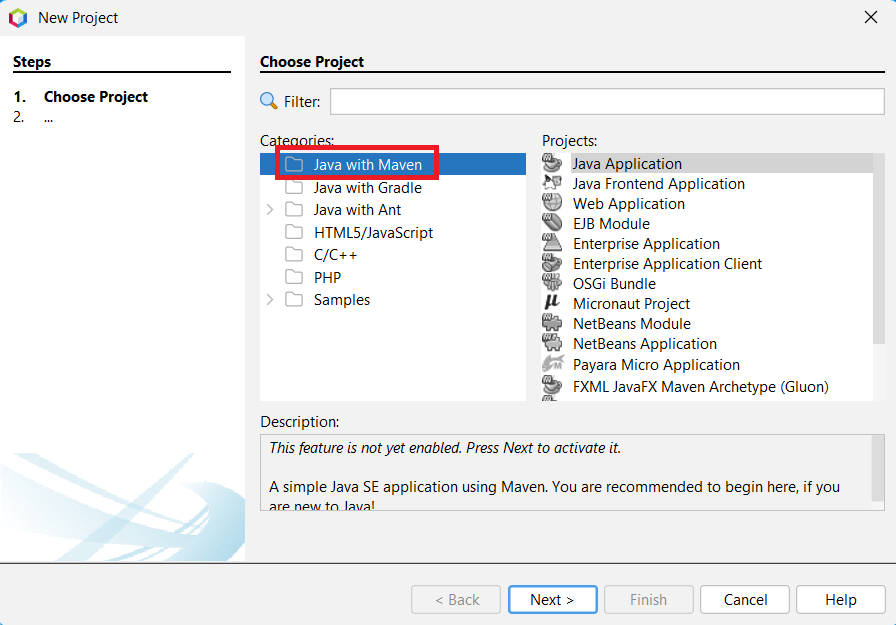Click the Micronaut Project mu icon
Image resolution: width=896 pixels, height=625 pixels.
pyautogui.click(x=552, y=303)
